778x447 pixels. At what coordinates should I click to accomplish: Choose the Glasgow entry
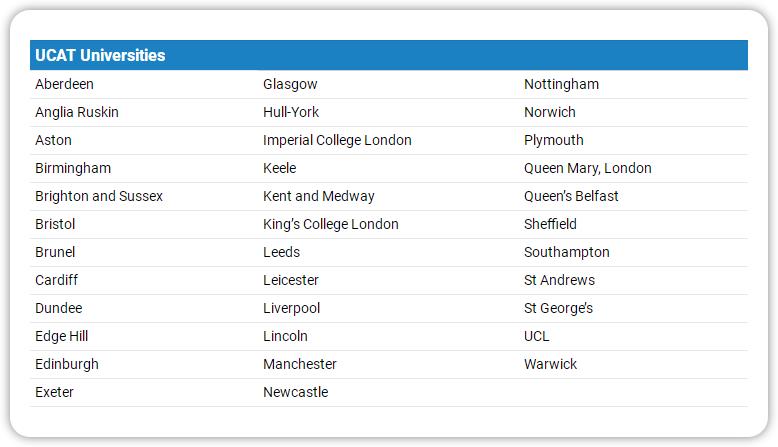290,84
